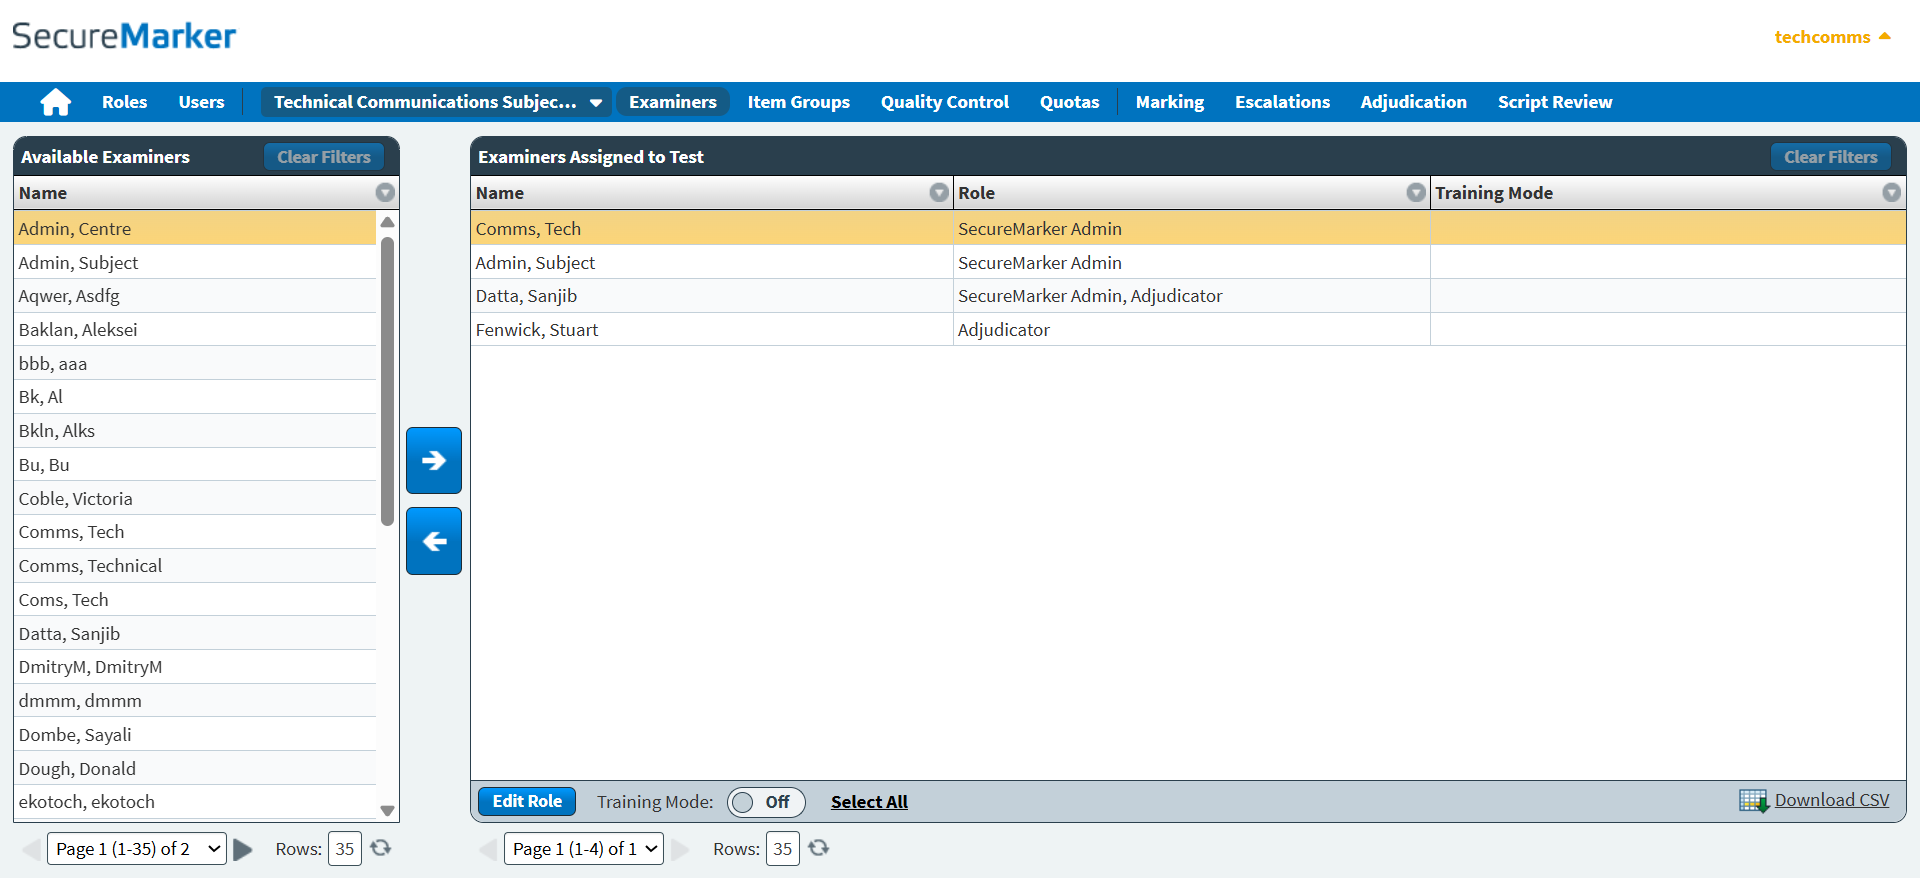This screenshot has width=1920, height=878.
Task: Toggle the Training Mode switch
Action: click(765, 802)
